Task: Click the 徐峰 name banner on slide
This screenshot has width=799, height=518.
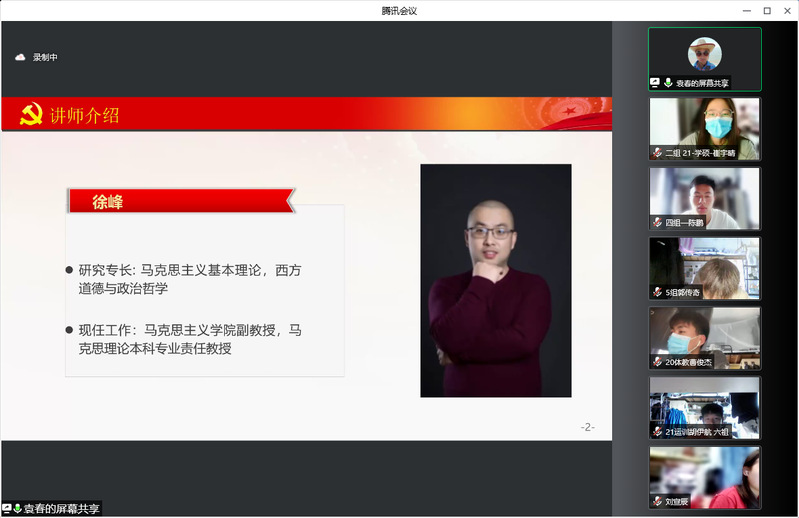Action: pyautogui.click(x=180, y=201)
